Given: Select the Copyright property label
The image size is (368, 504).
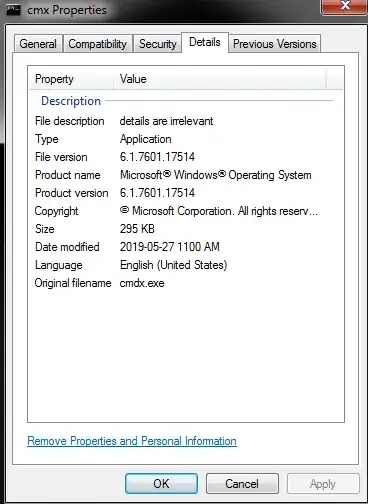Looking at the screenshot, I should tap(56, 211).
